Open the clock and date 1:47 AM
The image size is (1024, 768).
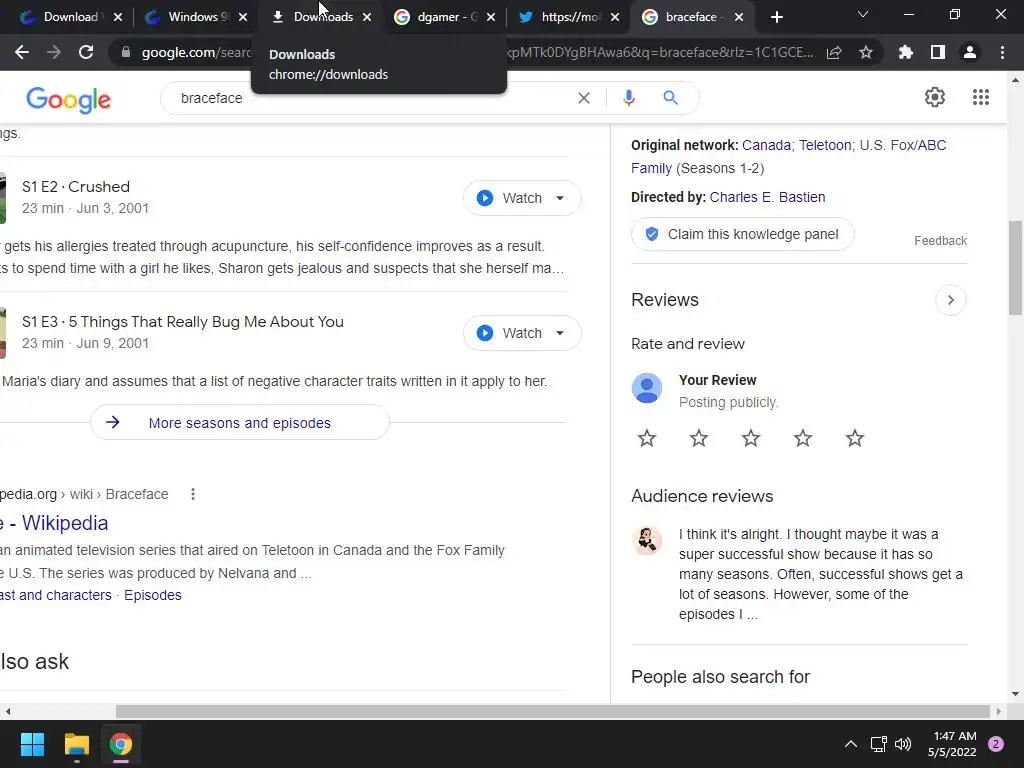(x=952, y=744)
